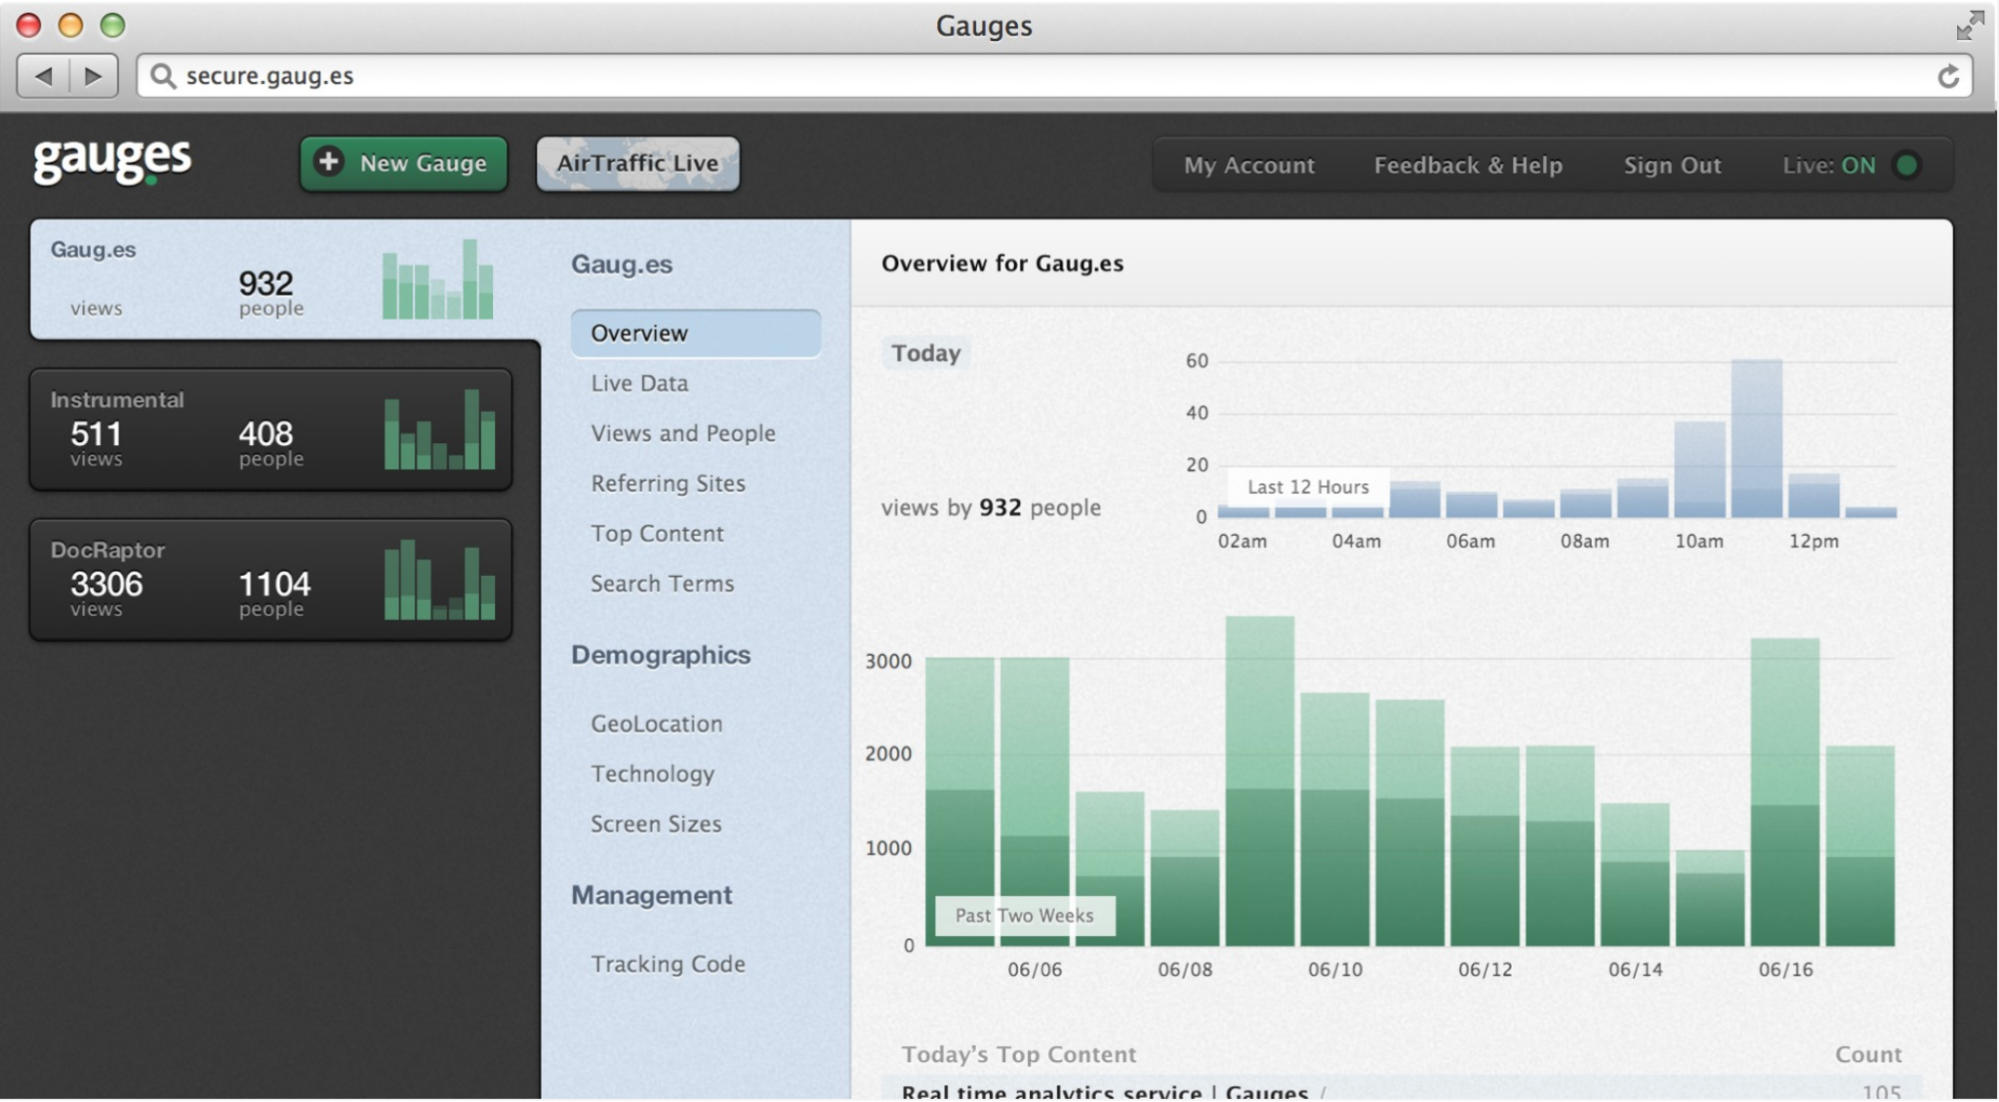Click the Instrumental gauge icon
This screenshot has width=1999, height=1102.
[x=441, y=428]
